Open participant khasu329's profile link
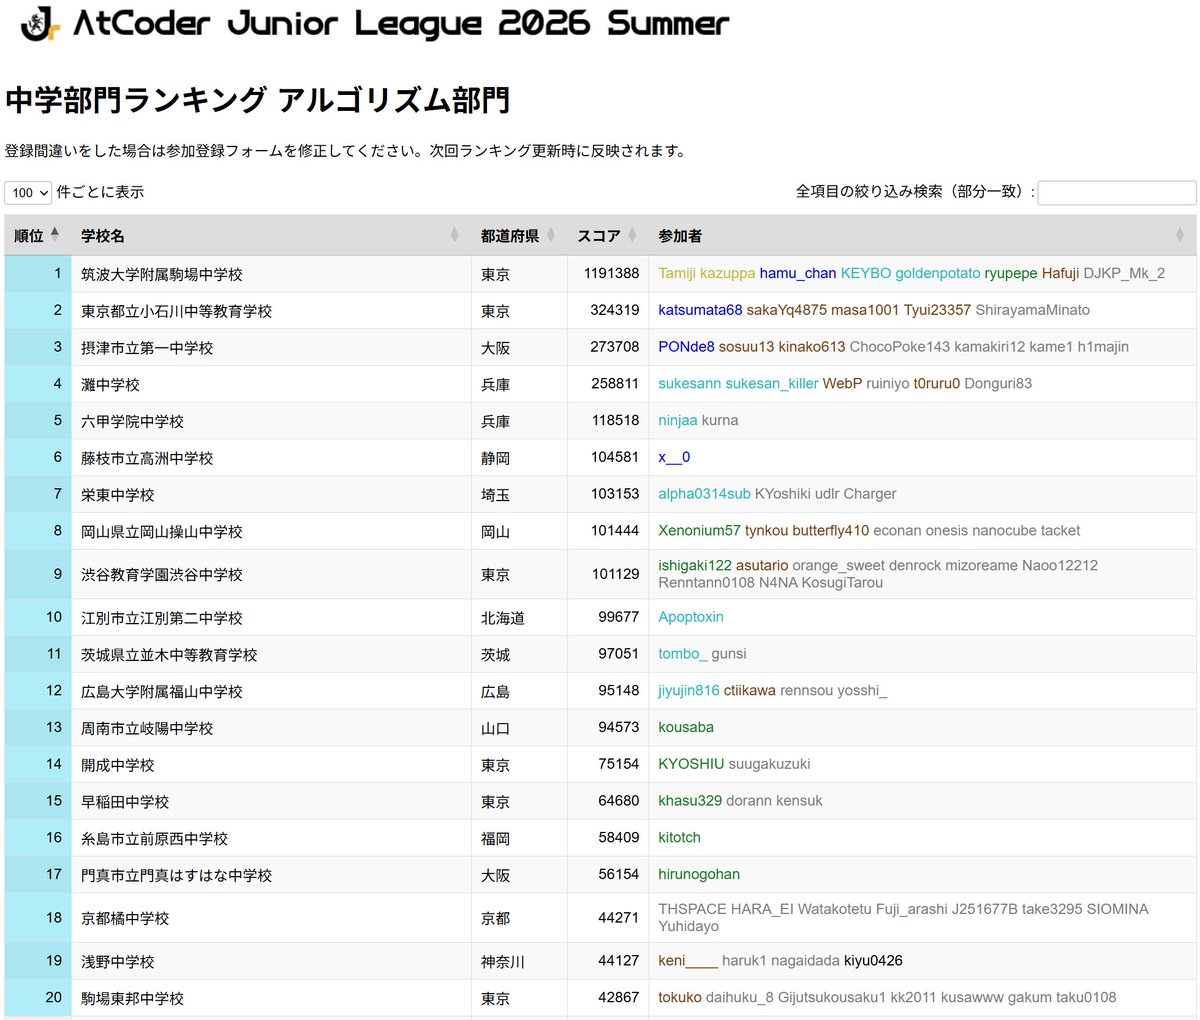This screenshot has height=1020, width=1200. (690, 801)
